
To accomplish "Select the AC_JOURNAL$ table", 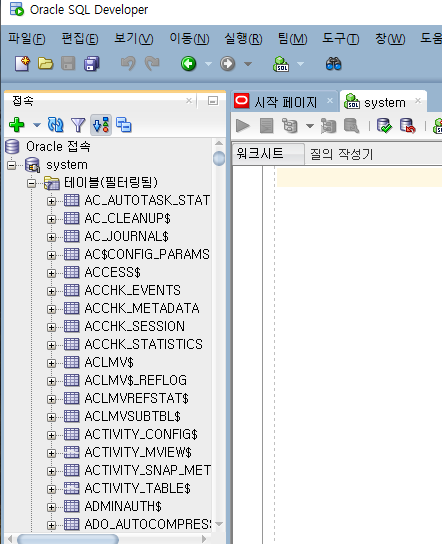I will click(126, 237).
